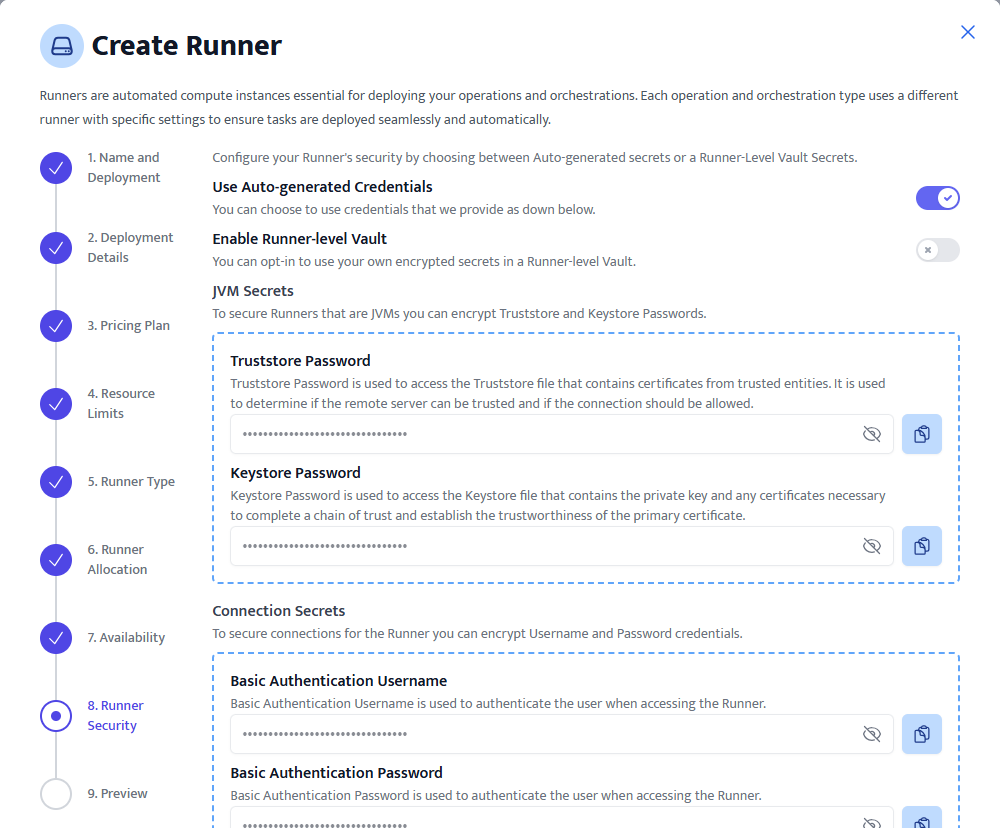Viewport: 1000px width, 828px height.
Task: Show the hidden Truststore Password
Action: (871, 434)
